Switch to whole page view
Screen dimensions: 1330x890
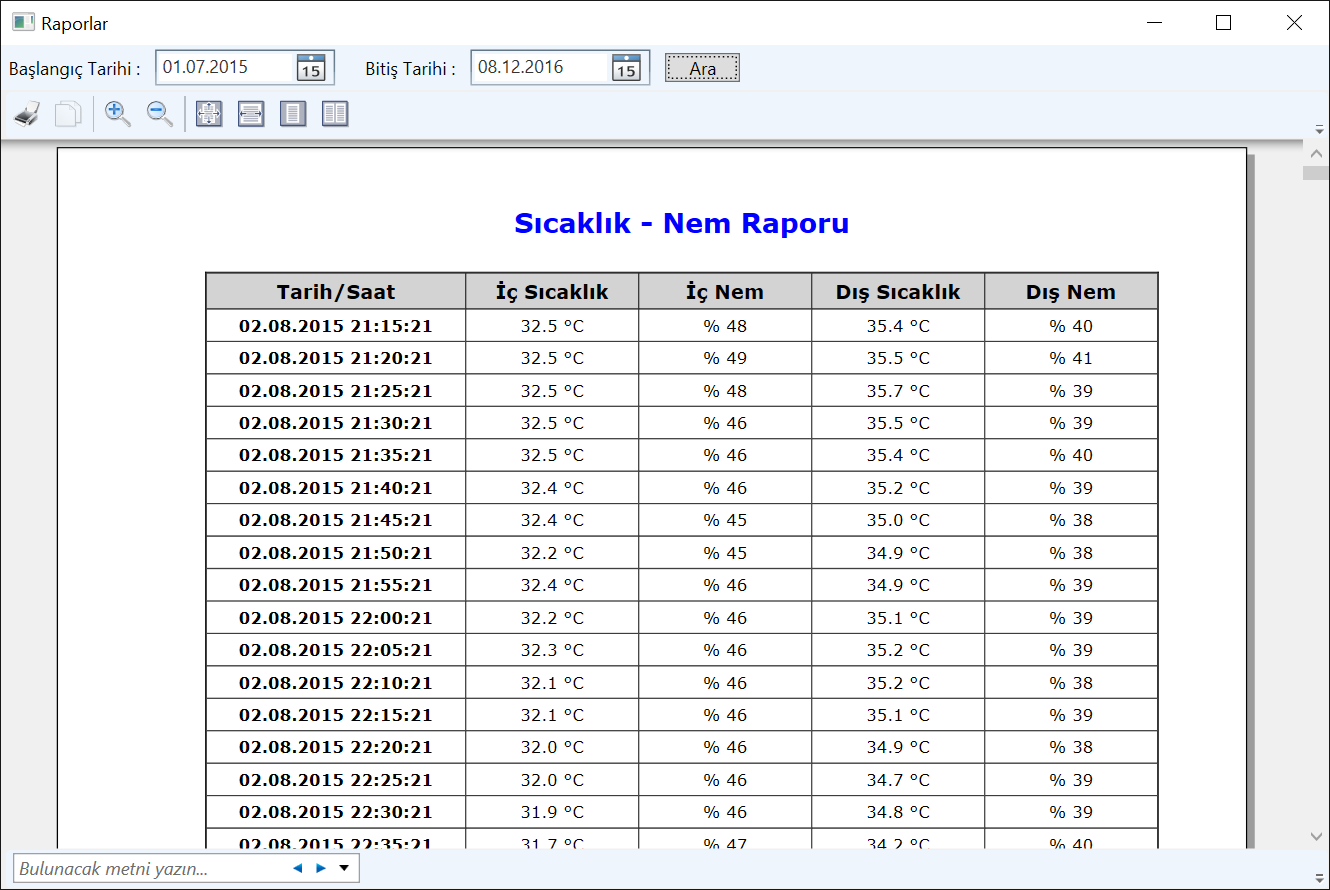[293, 114]
